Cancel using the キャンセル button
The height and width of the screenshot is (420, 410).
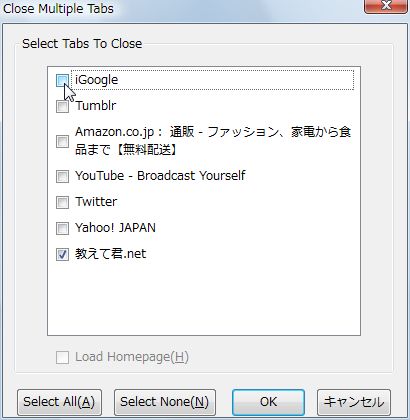pos(354,402)
